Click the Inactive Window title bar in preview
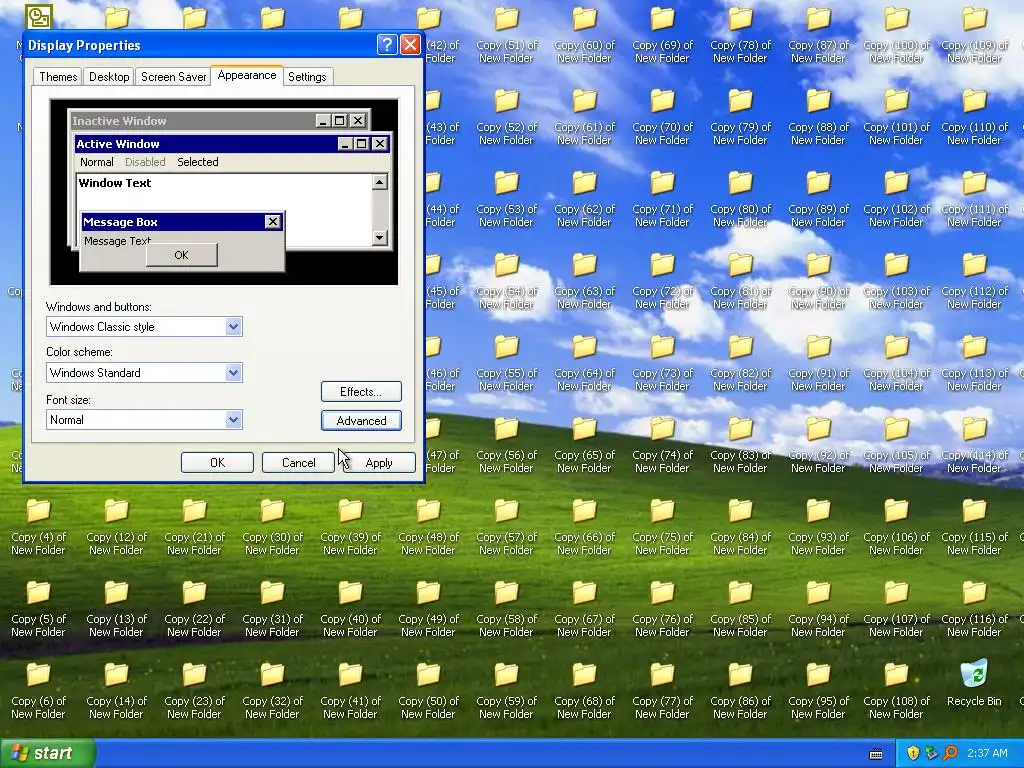Image resolution: width=1024 pixels, height=768 pixels. click(x=219, y=121)
